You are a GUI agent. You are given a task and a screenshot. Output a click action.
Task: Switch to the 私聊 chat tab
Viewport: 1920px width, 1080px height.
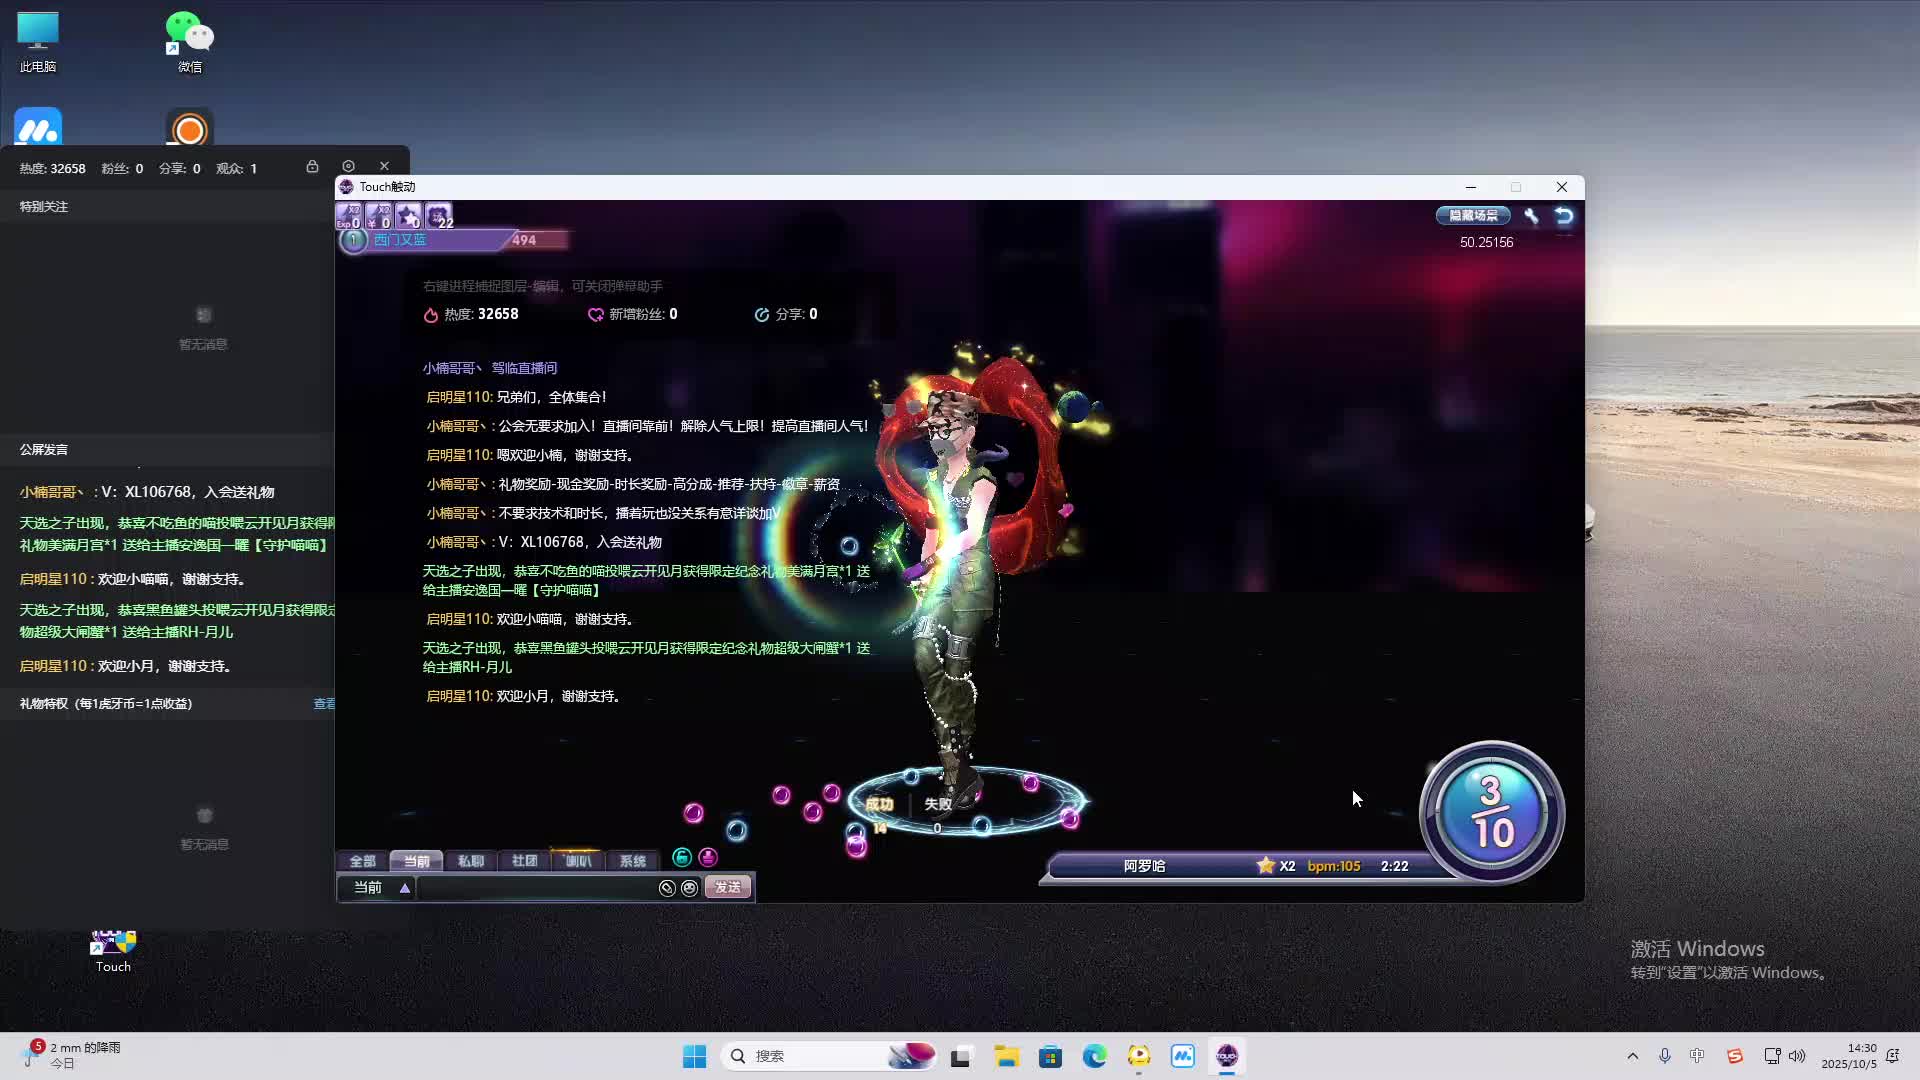tap(470, 861)
